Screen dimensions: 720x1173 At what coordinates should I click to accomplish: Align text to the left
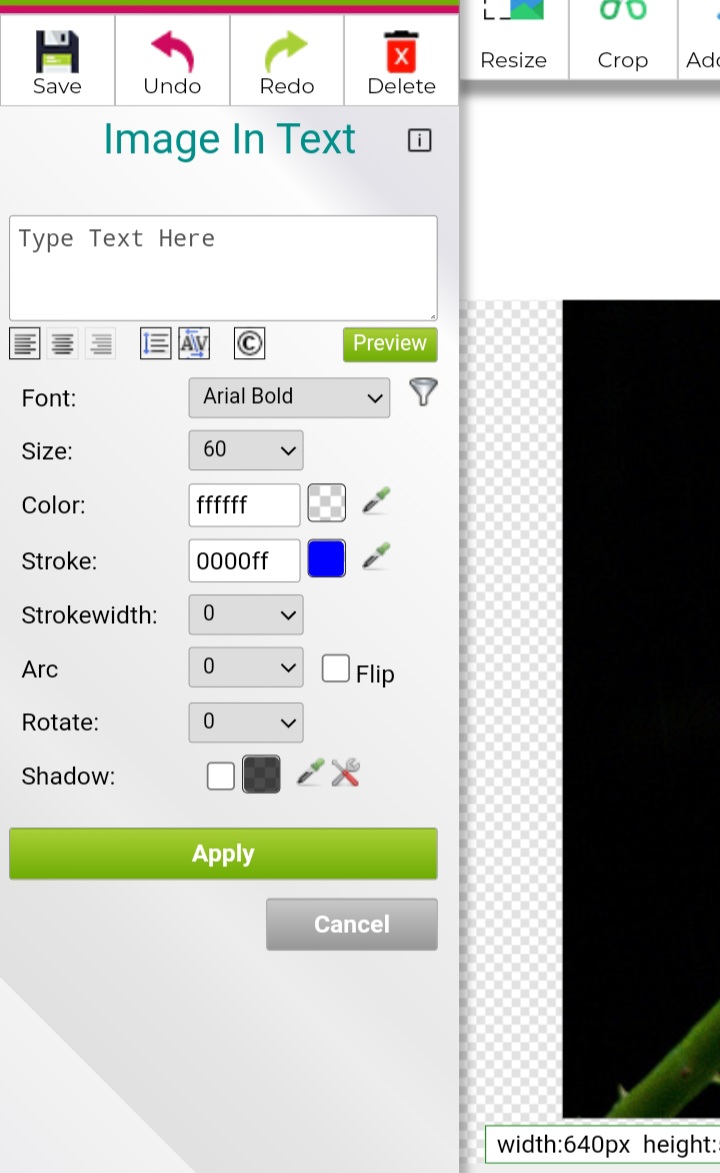pyautogui.click(x=25, y=344)
